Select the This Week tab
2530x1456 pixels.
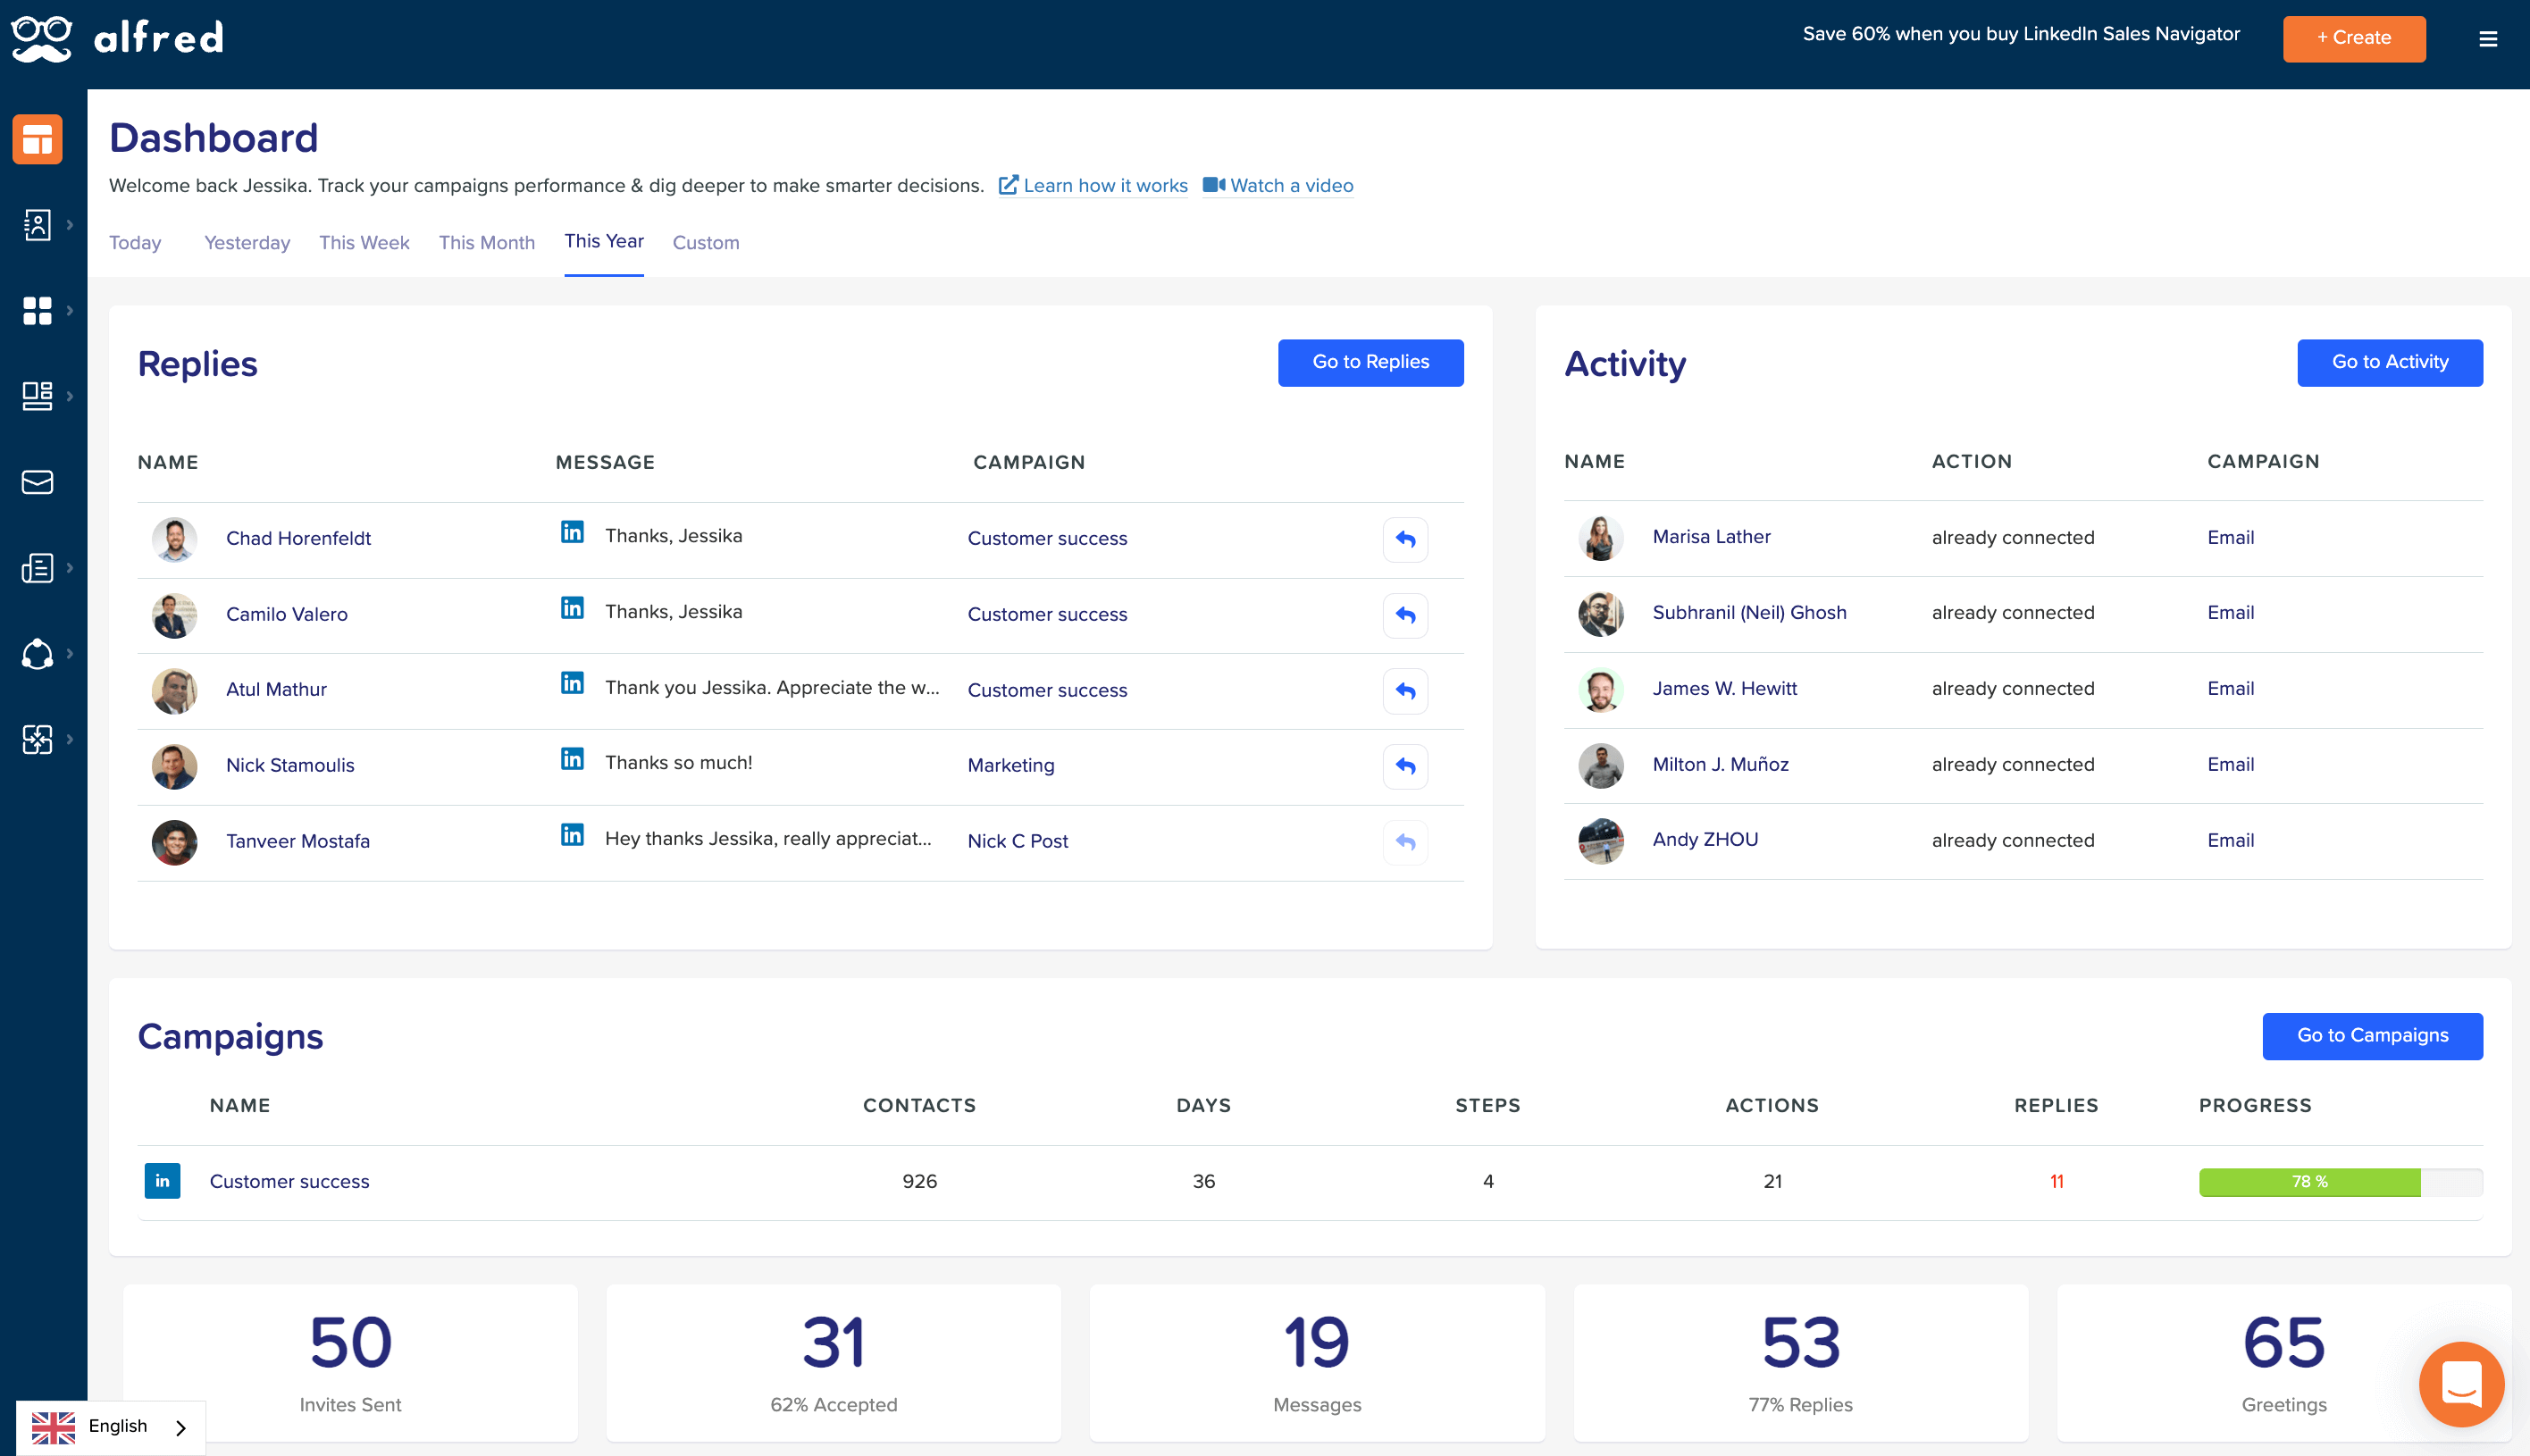click(x=364, y=241)
